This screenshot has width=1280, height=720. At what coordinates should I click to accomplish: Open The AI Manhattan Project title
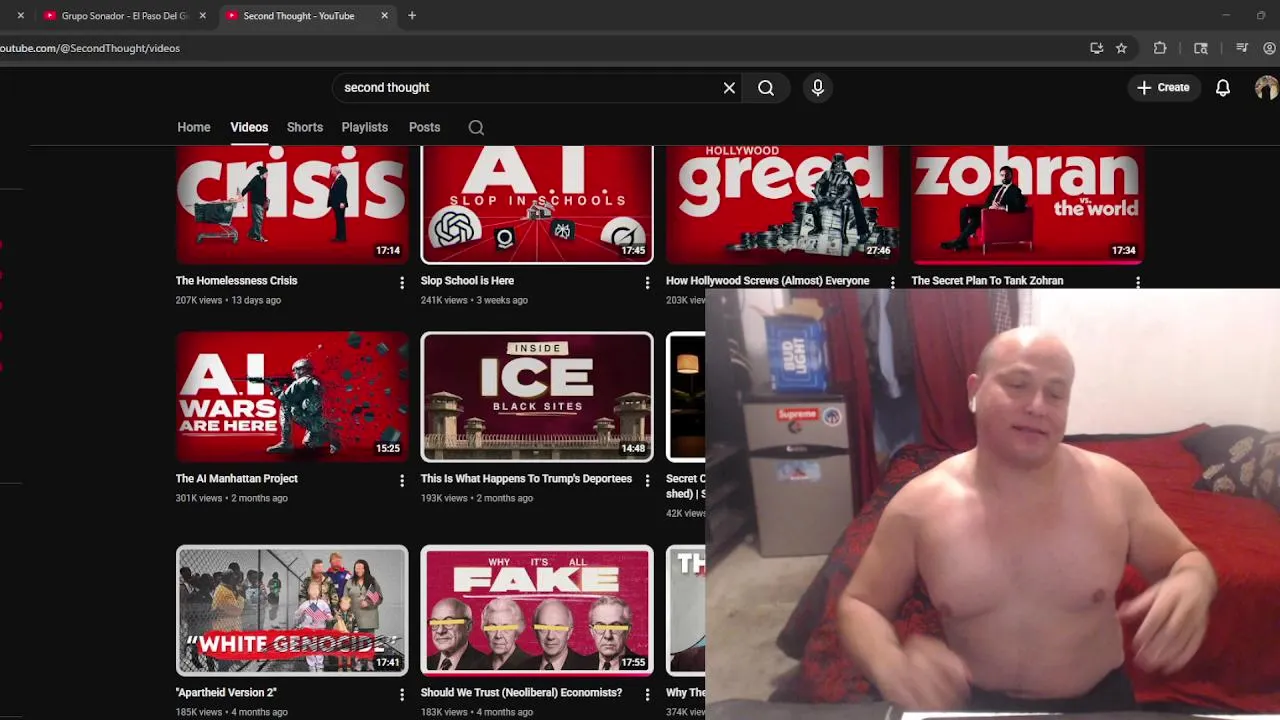click(236, 478)
